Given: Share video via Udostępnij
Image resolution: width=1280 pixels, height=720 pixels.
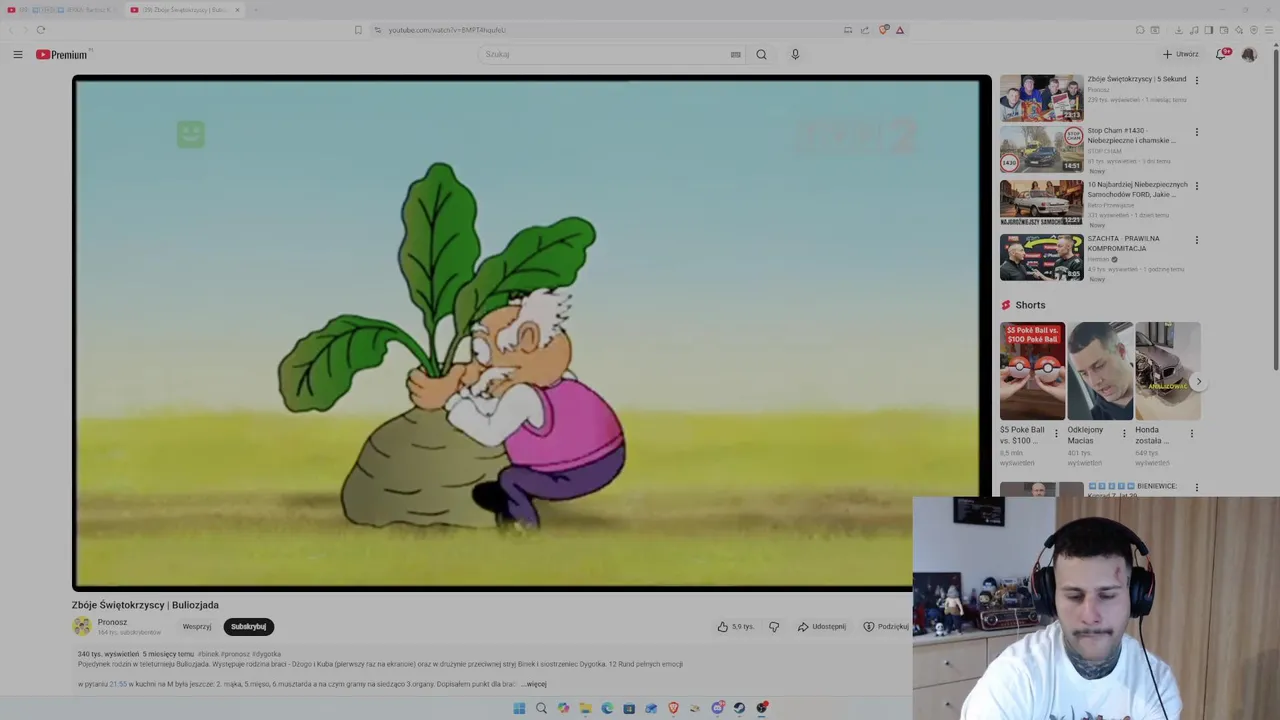Looking at the screenshot, I should click(x=822, y=627).
